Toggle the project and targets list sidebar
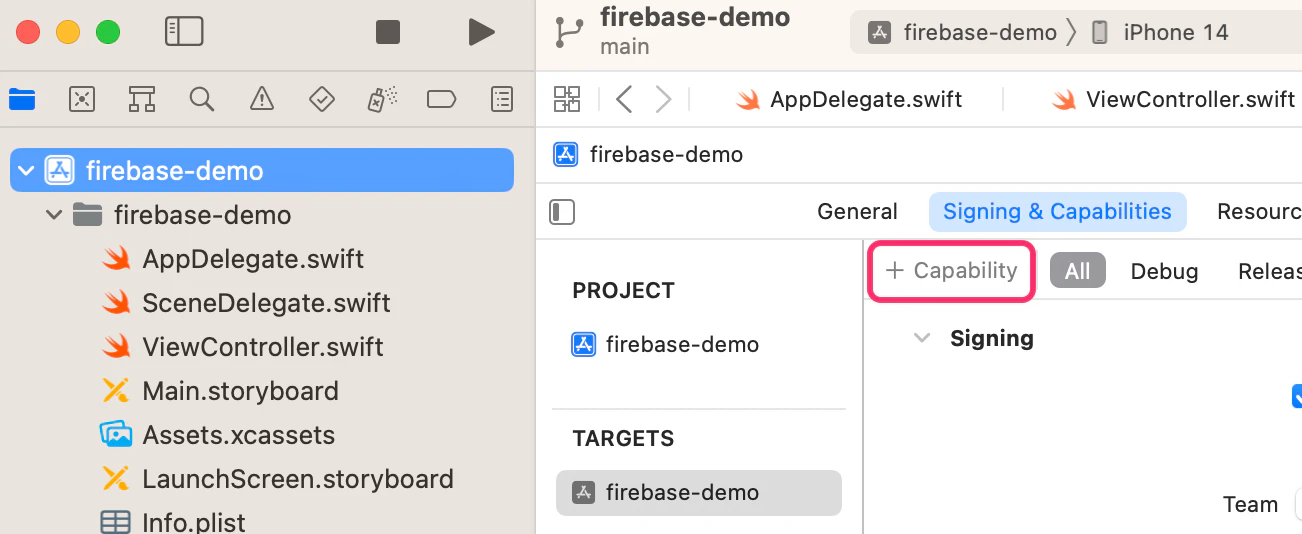 562,212
